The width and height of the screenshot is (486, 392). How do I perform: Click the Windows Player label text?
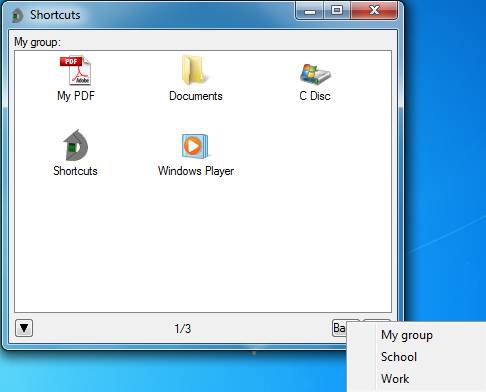coord(196,171)
